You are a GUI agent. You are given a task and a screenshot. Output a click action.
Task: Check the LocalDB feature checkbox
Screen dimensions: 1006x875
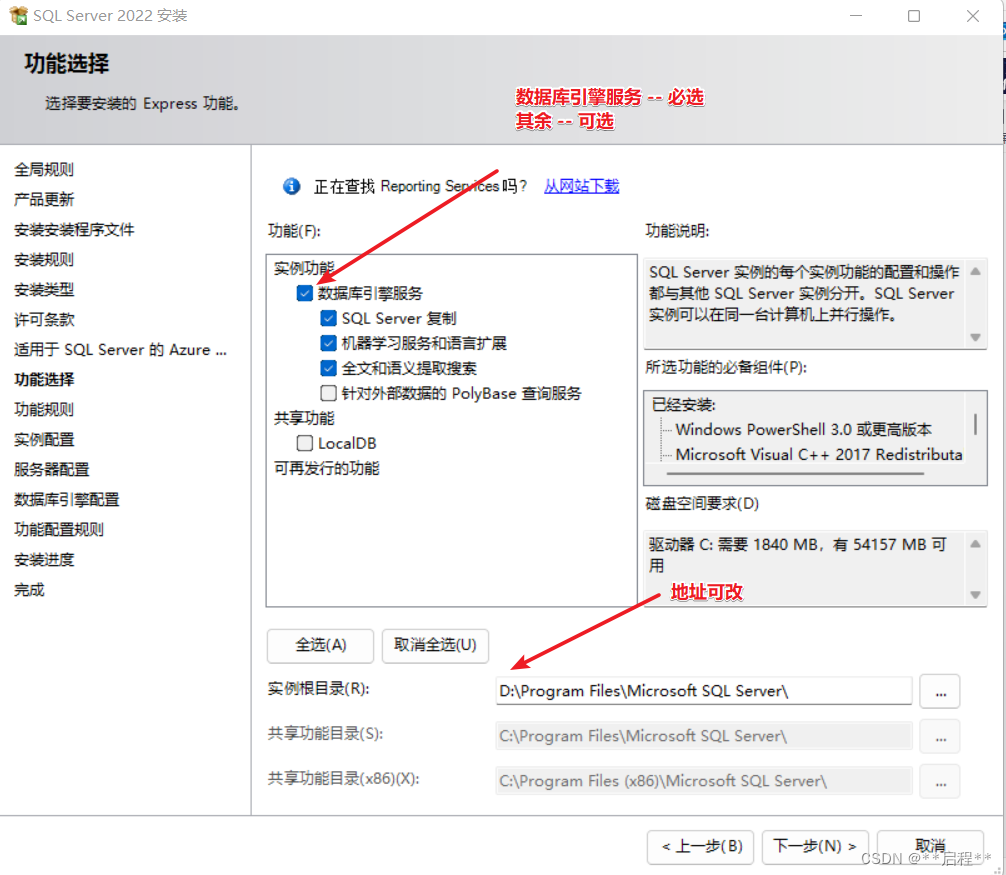[305, 443]
